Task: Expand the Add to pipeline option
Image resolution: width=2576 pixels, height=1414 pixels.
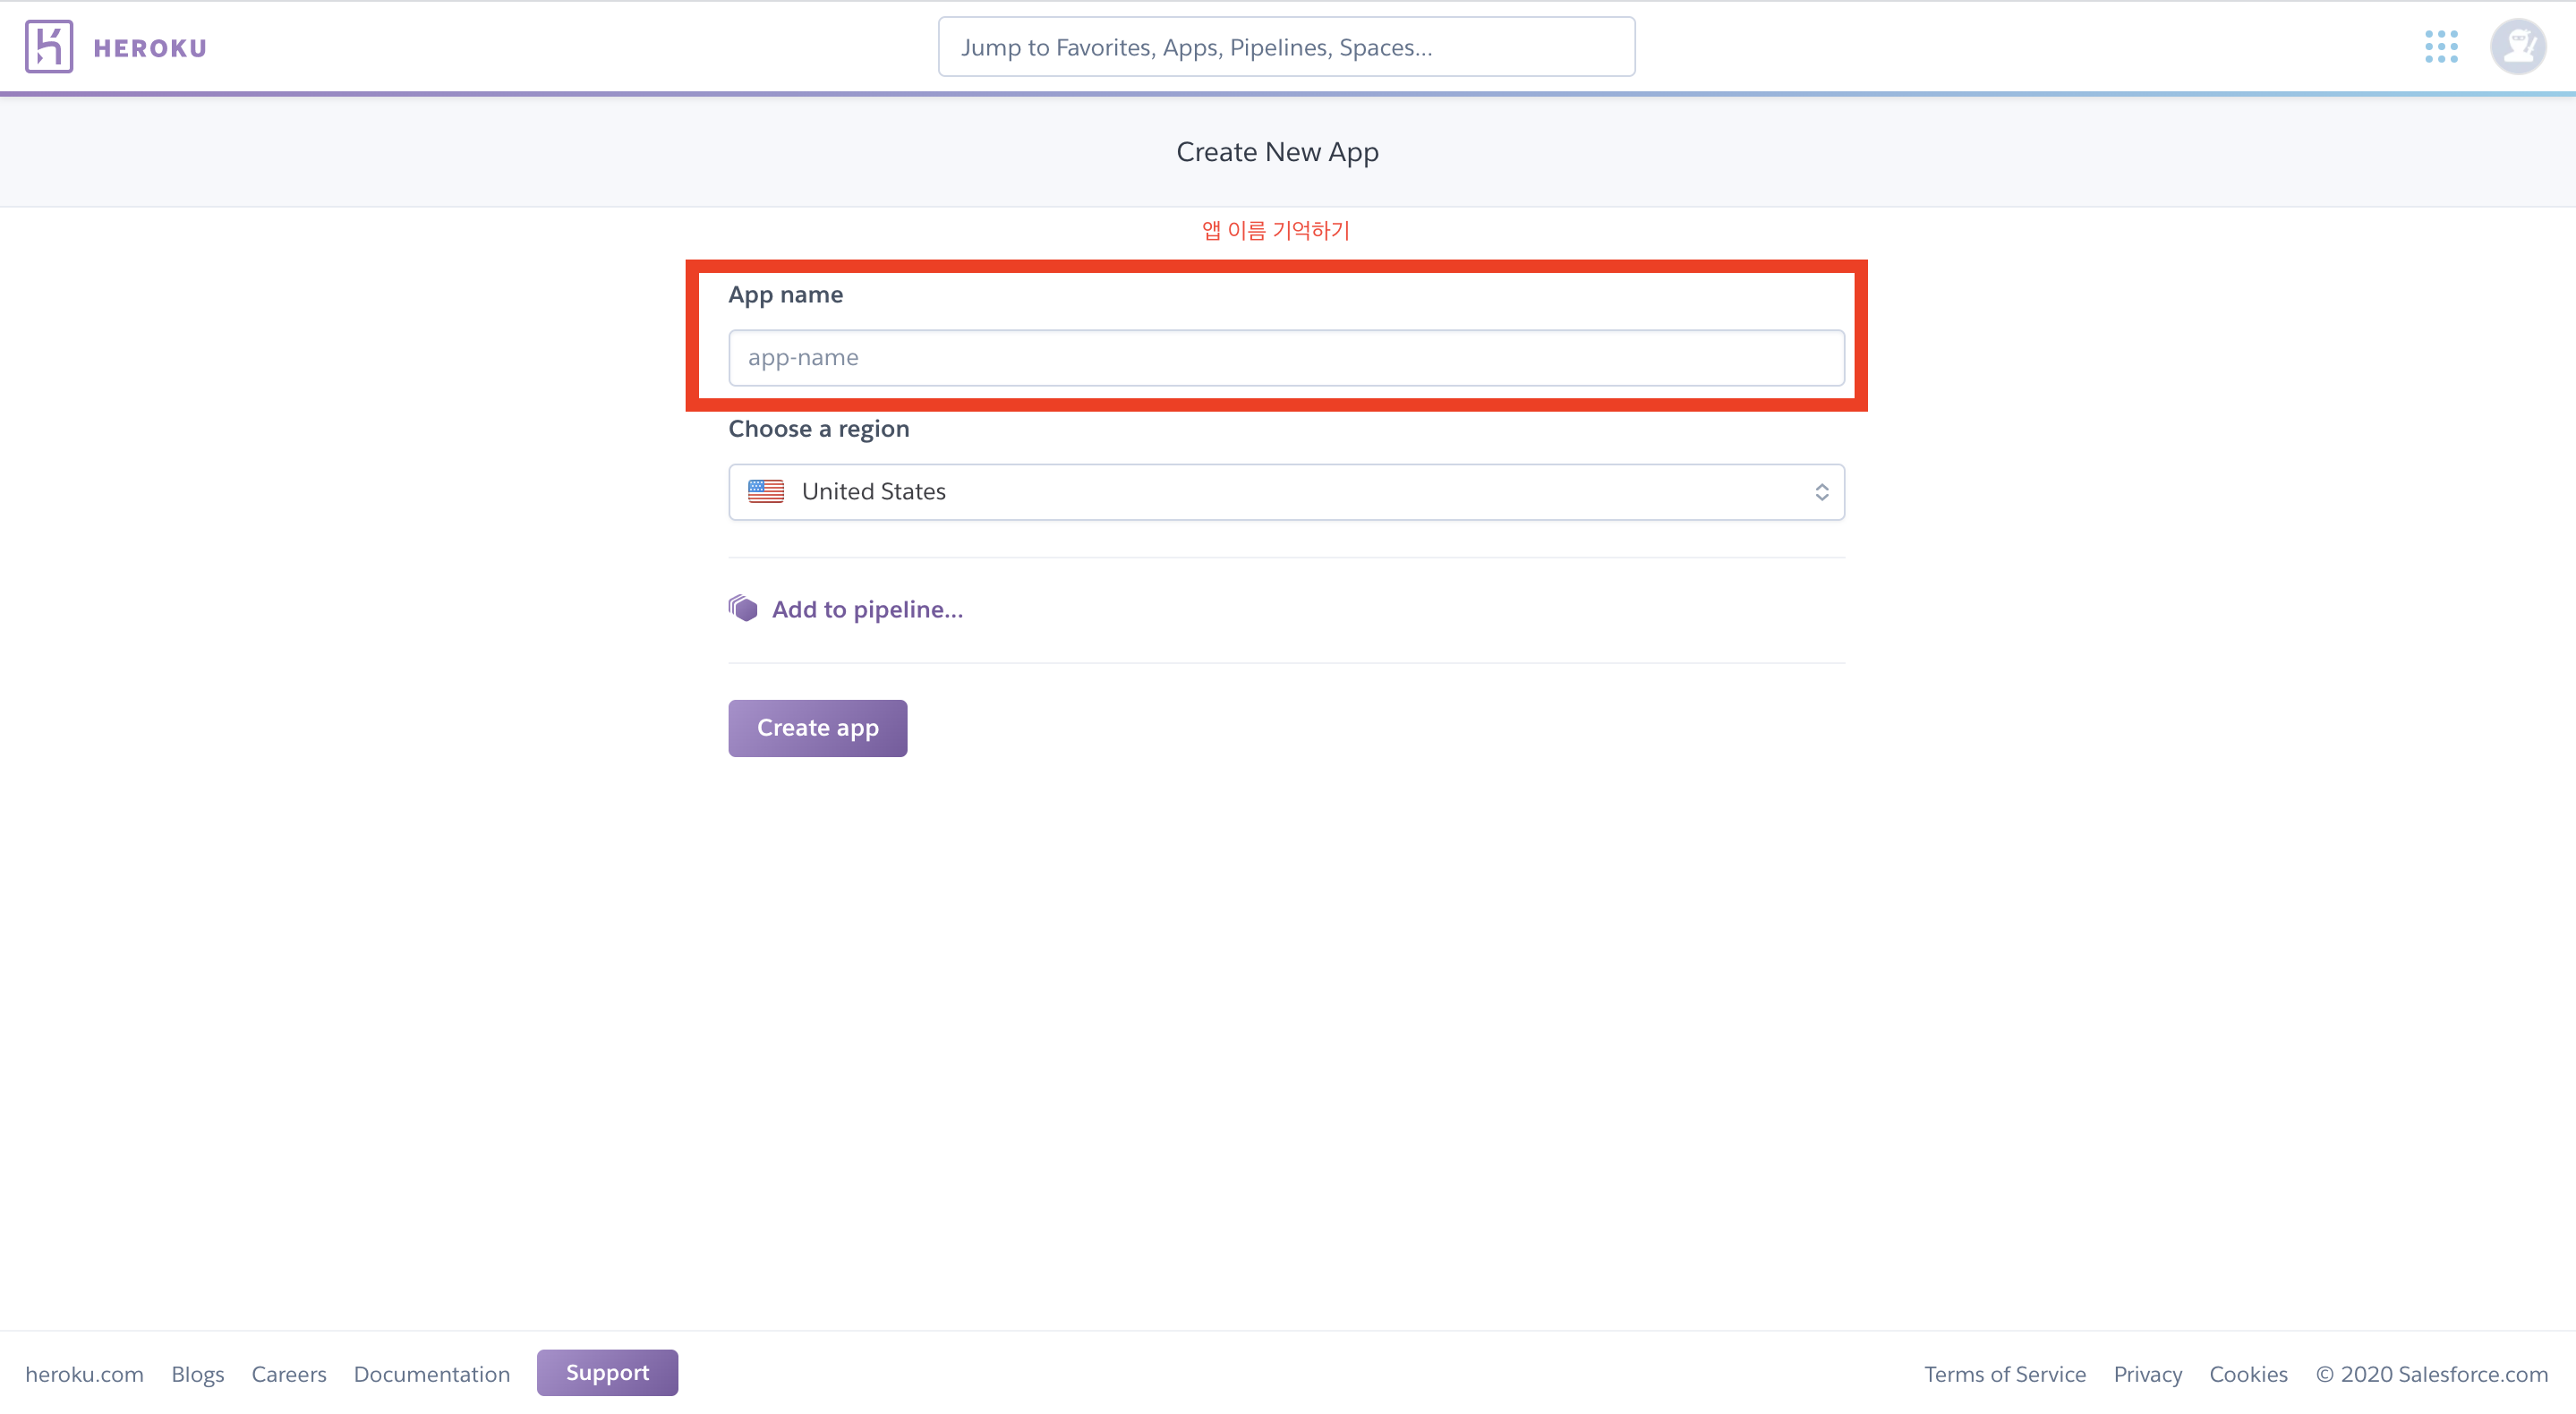Action: [867, 609]
